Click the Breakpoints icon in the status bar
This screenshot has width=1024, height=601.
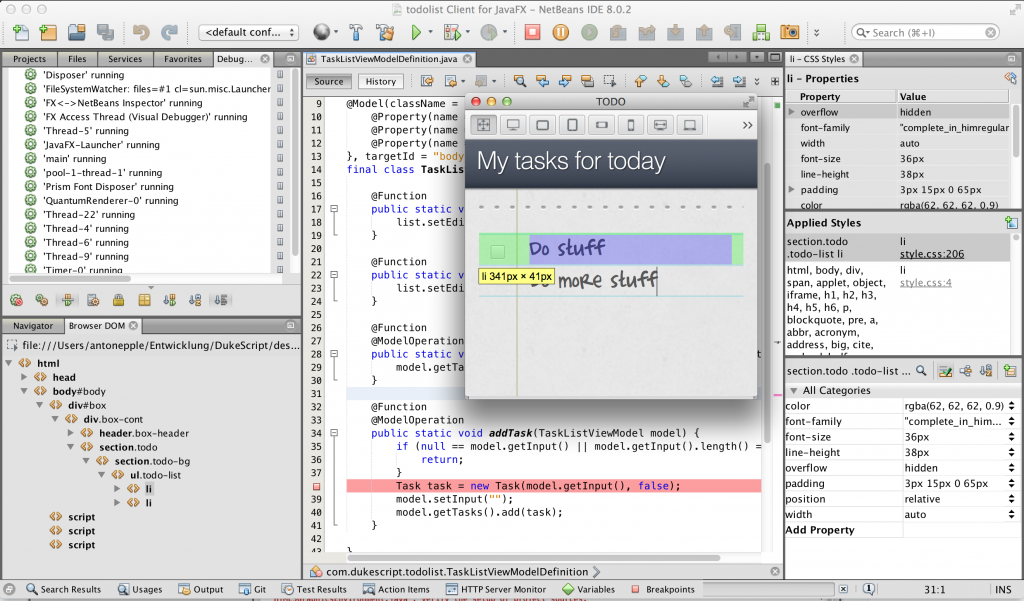pos(636,589)
